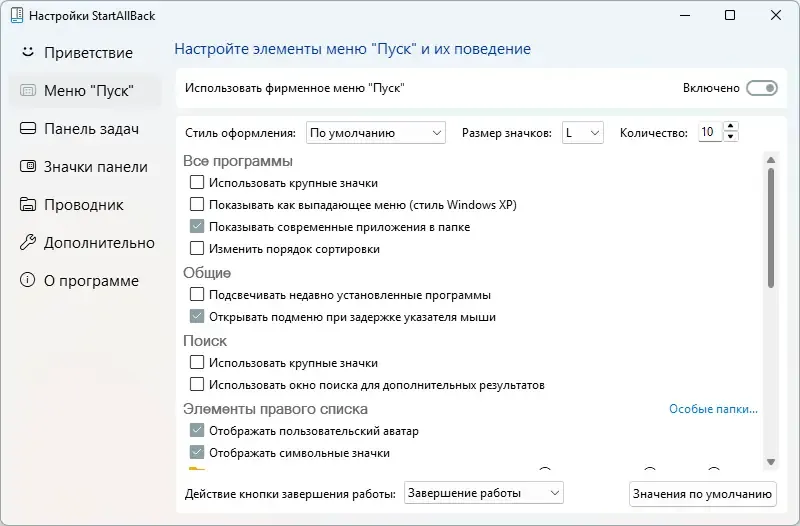
Task: Click the scrollbar up arrow in settings list
Action: [x=771, y=160]
